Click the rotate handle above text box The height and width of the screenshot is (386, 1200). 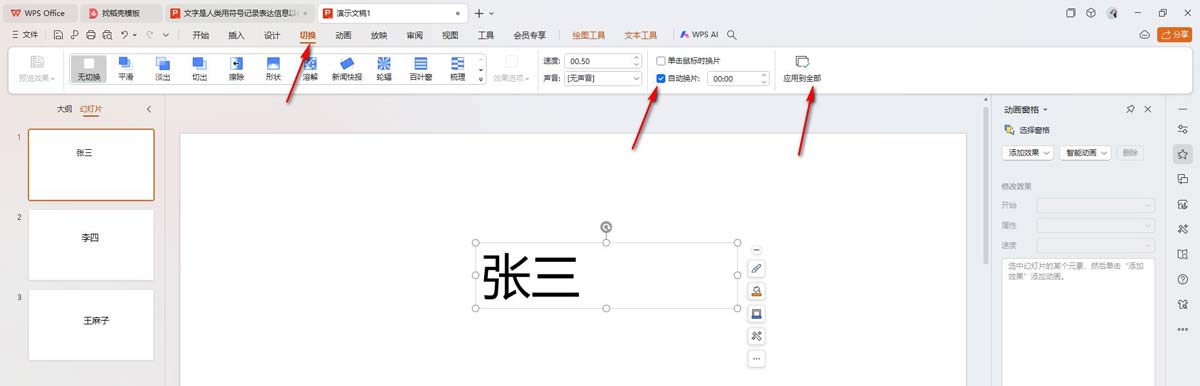click(x=606, y=227)
